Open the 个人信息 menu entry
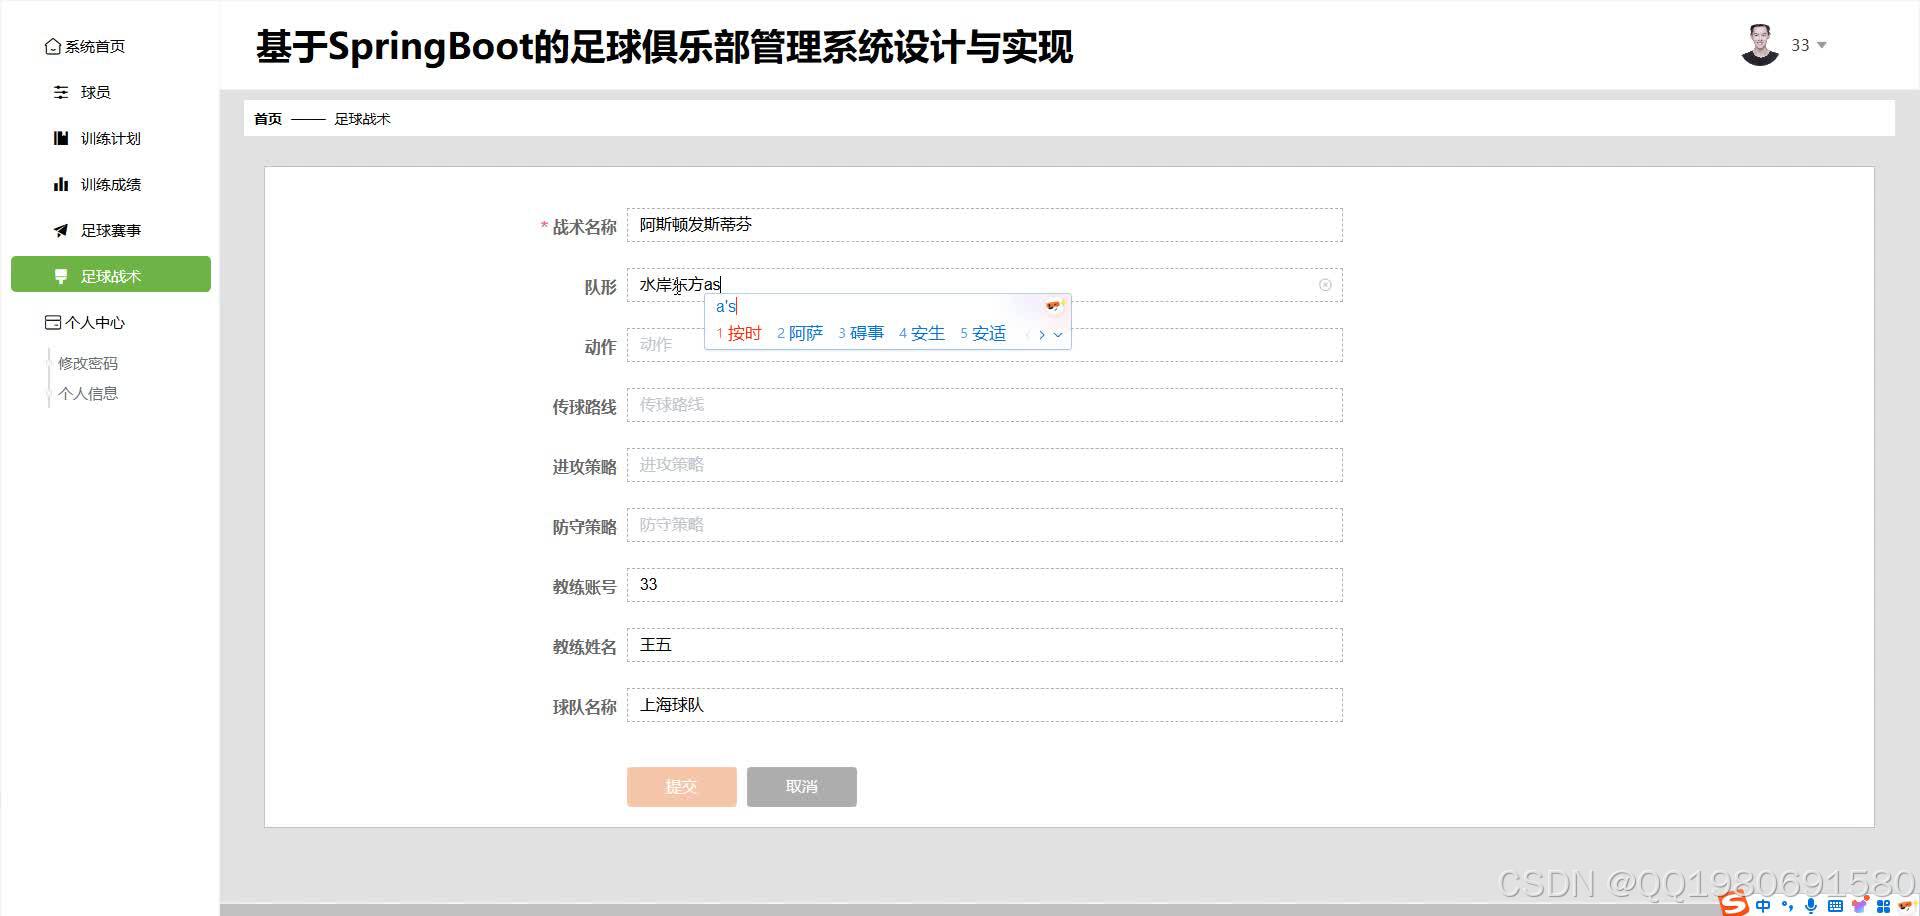Screen dimensions: 1920x916 click(x=88, y=393)
